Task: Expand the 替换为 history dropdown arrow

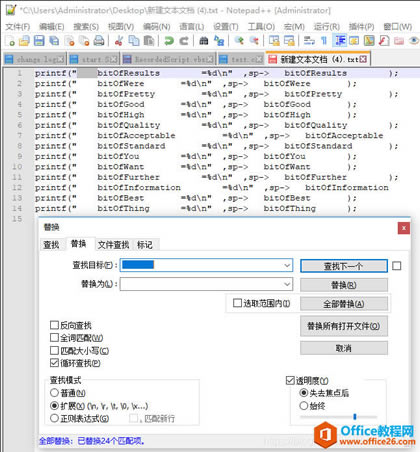Action: pyautogui.click(x=287, y=284)
